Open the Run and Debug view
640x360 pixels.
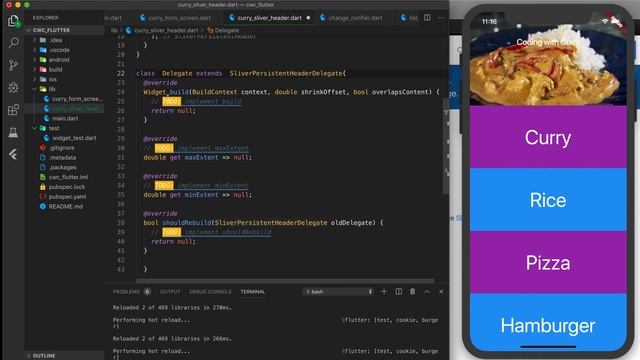pyautogui.click(x=13, y=87)
